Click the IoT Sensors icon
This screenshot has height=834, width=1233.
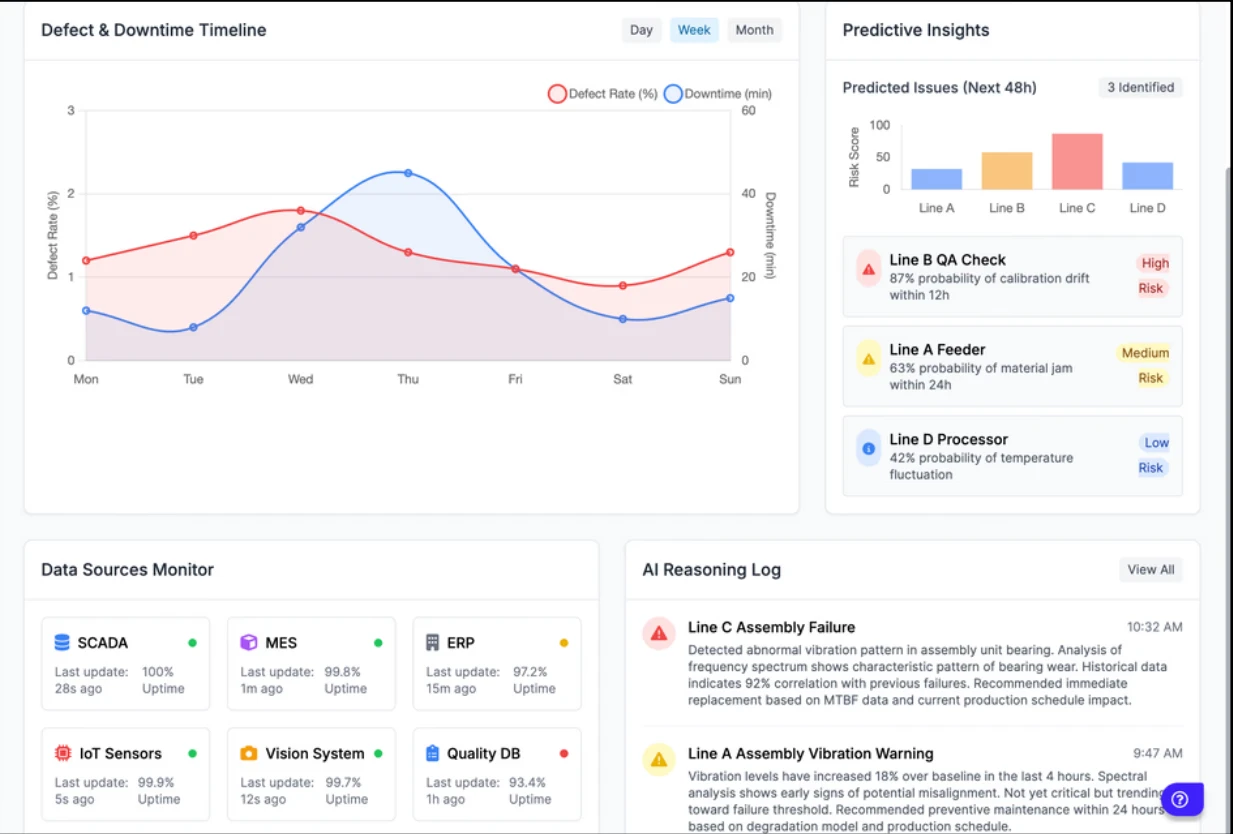point(60,753)
